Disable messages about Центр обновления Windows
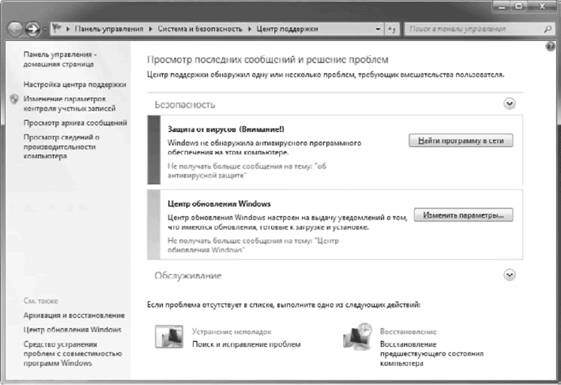This screenshot has width=561, height=385. 253,245
